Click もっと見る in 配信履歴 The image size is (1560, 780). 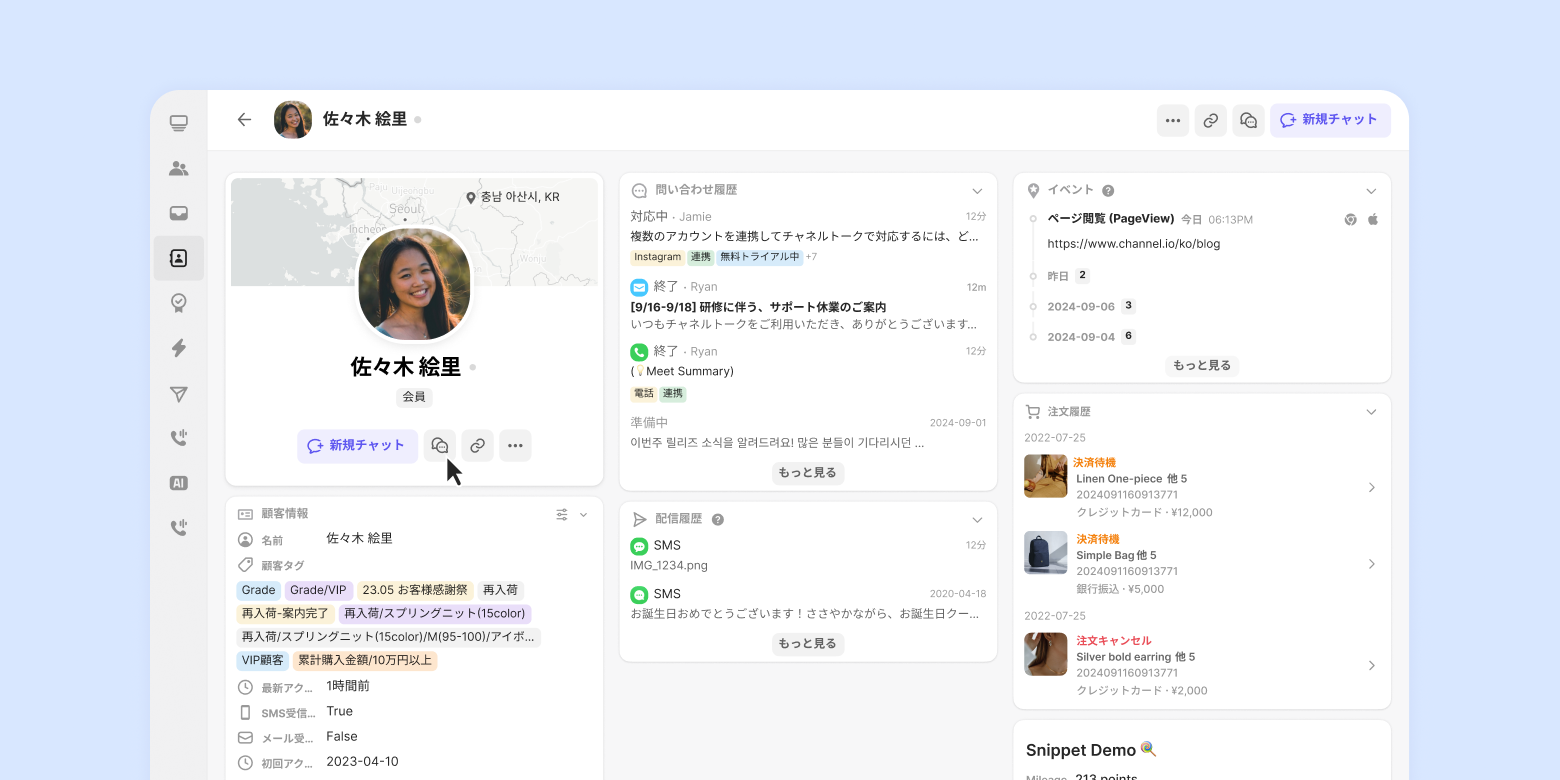pos(808,643)
